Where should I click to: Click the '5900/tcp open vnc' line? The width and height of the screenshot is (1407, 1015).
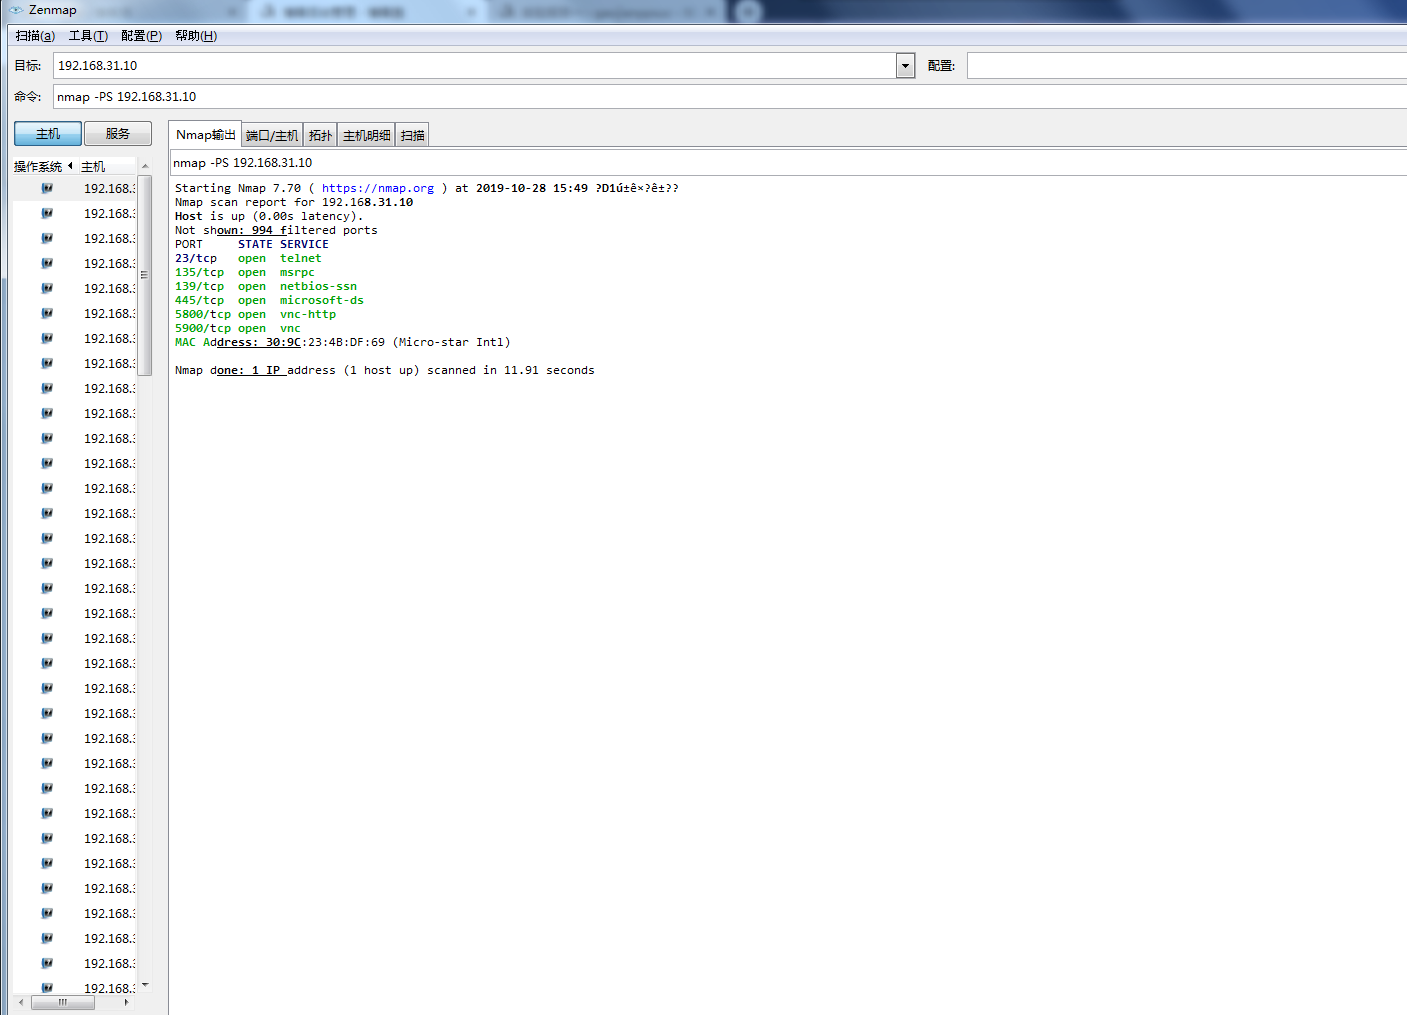coord(238,328)
